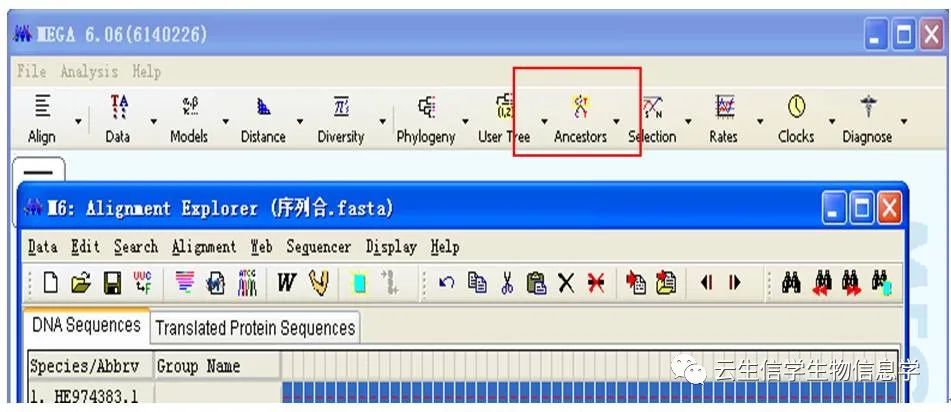The width and height of the screenshot is (951, 412).
Task: Create new alignment with blank page icon
Action: click(x=51, y=283)
